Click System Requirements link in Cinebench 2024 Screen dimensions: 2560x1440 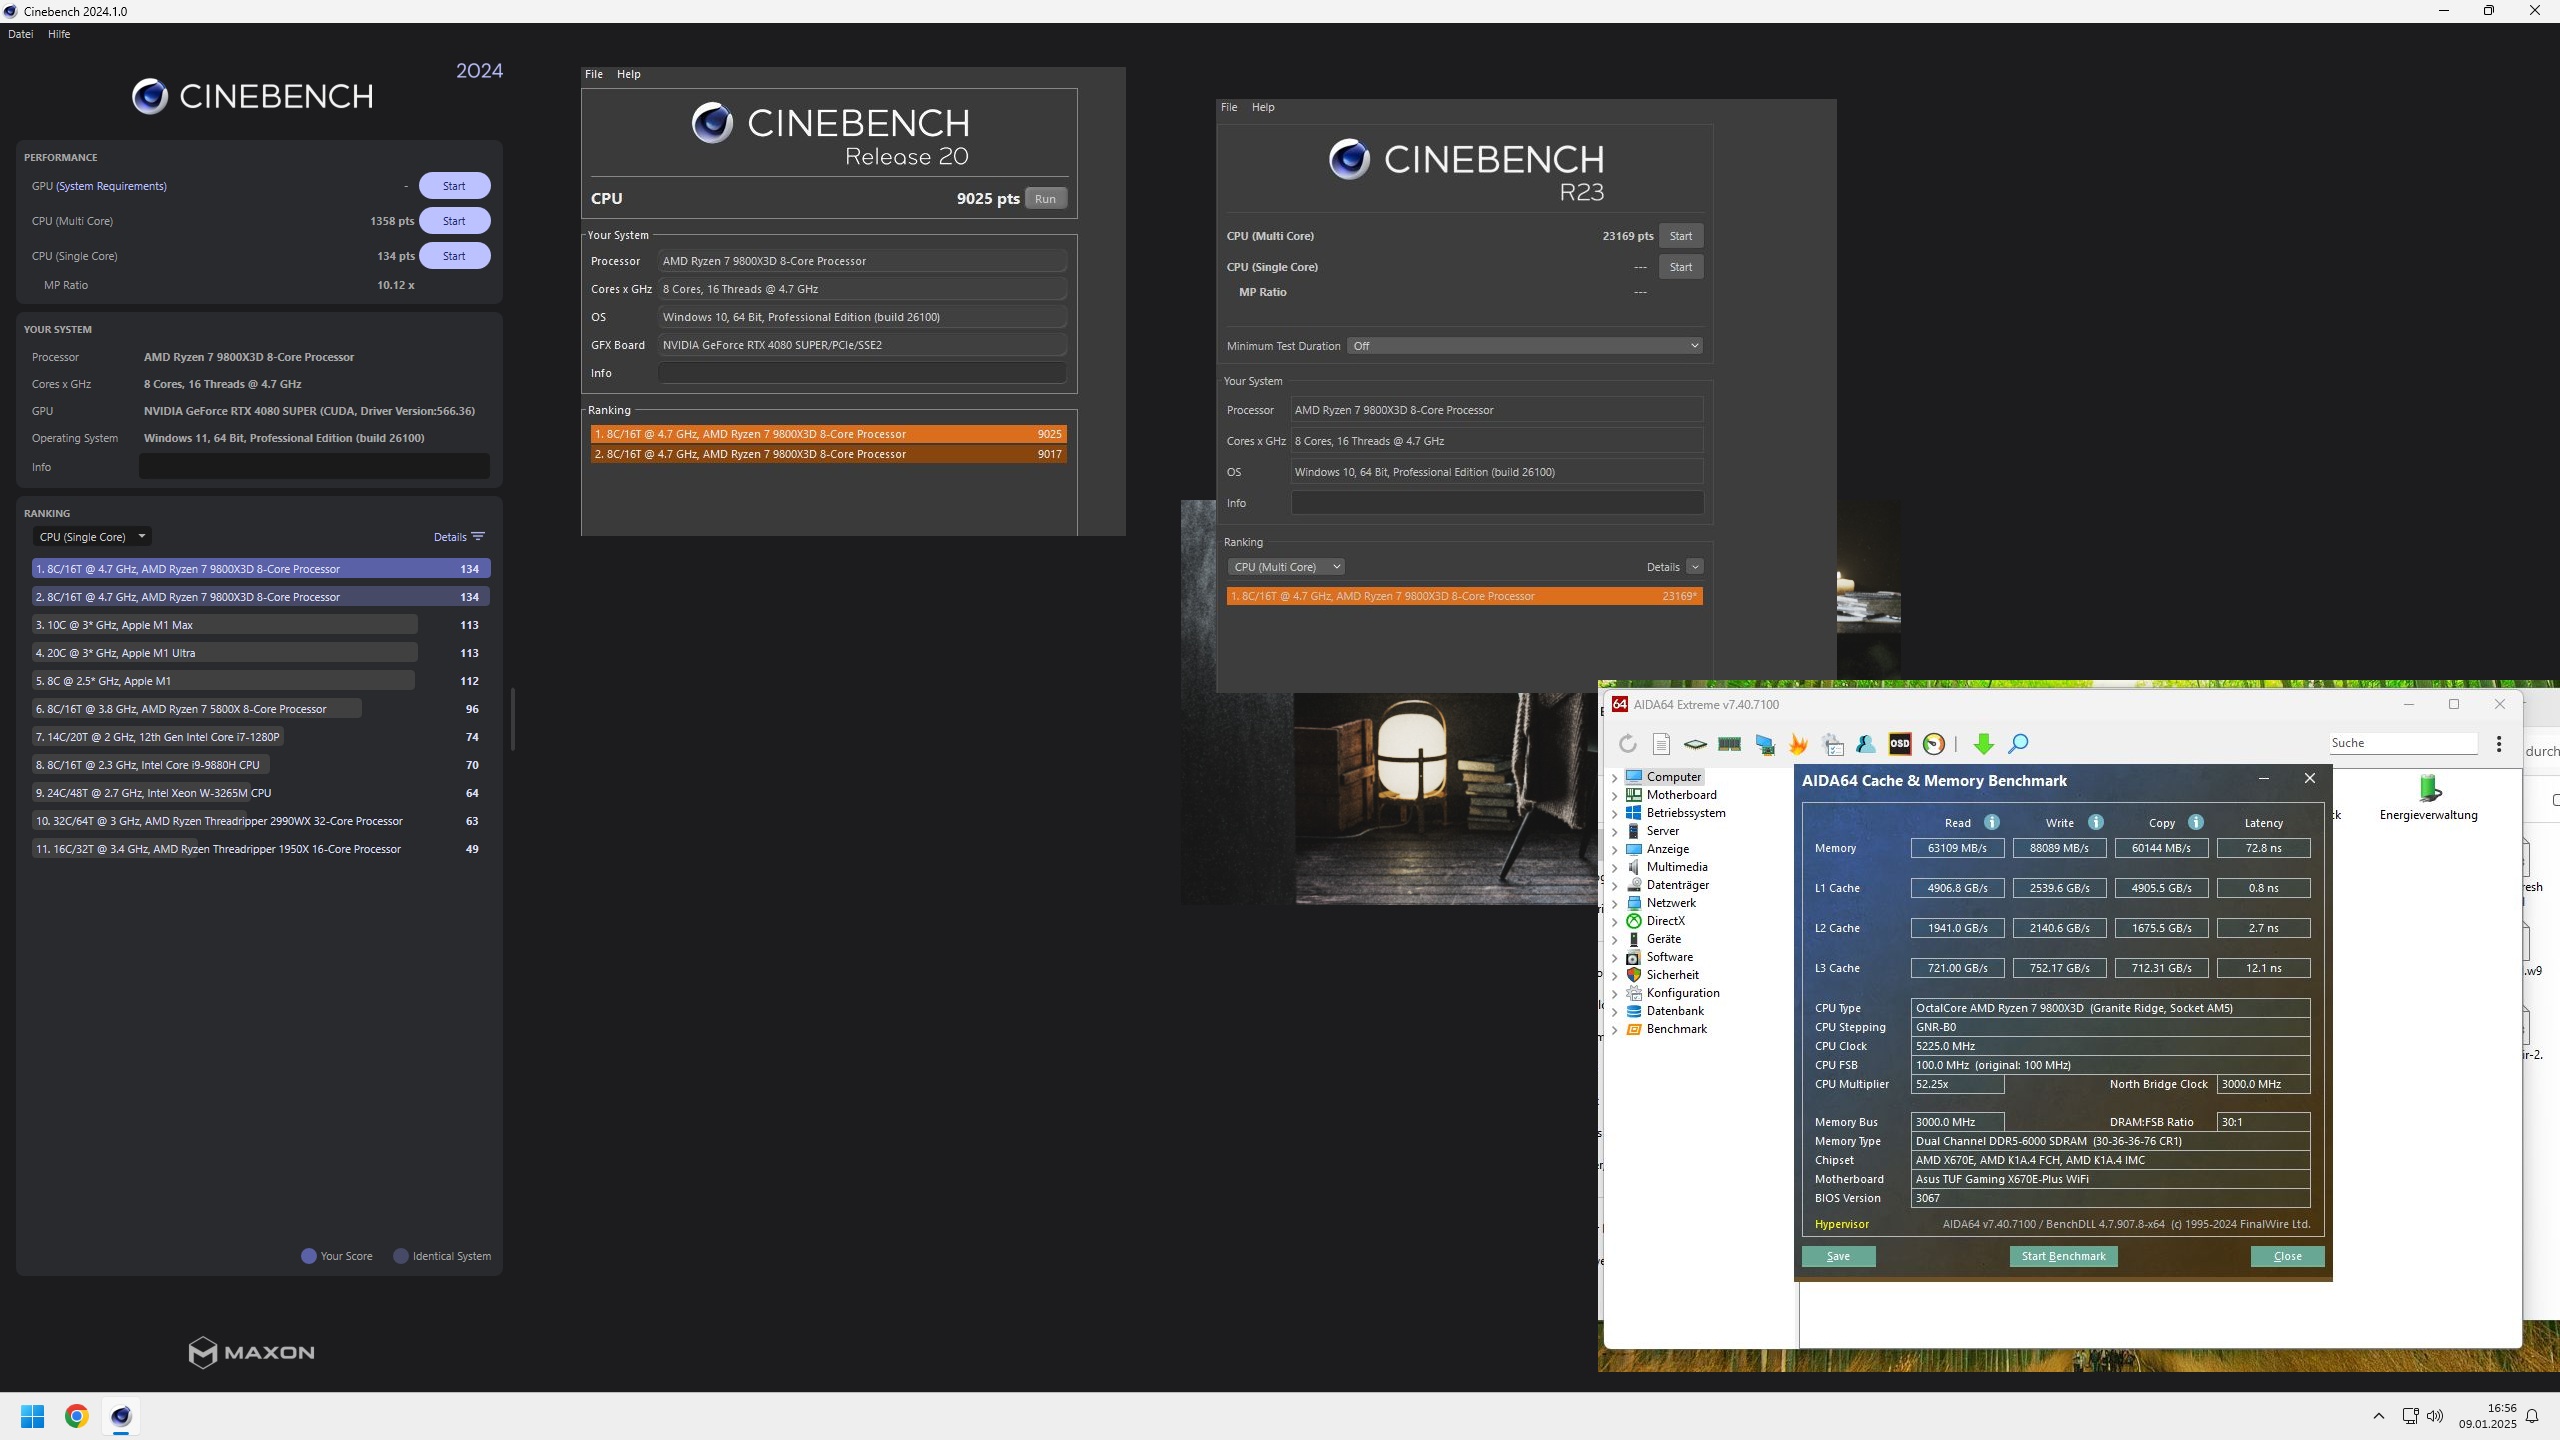tap(111, 186)
